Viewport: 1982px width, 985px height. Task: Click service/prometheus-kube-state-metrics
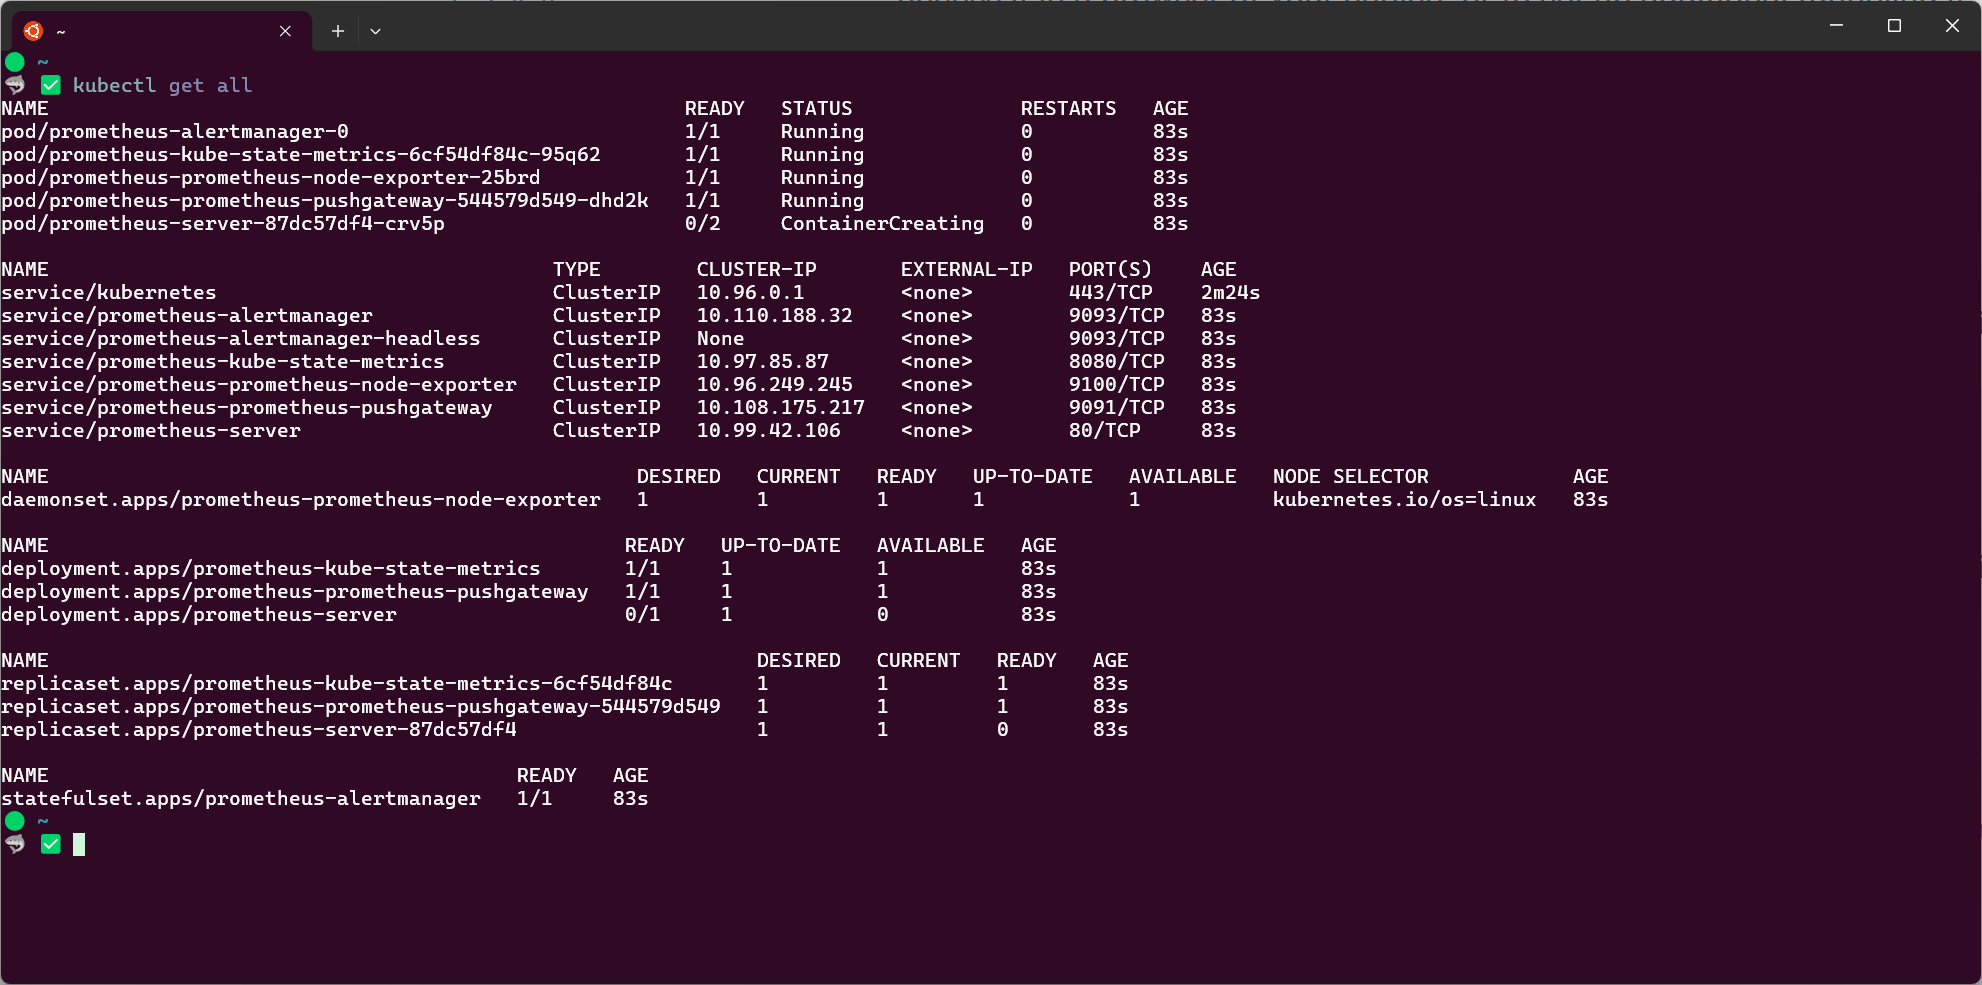pyautogui.click(x=223, y=361)
